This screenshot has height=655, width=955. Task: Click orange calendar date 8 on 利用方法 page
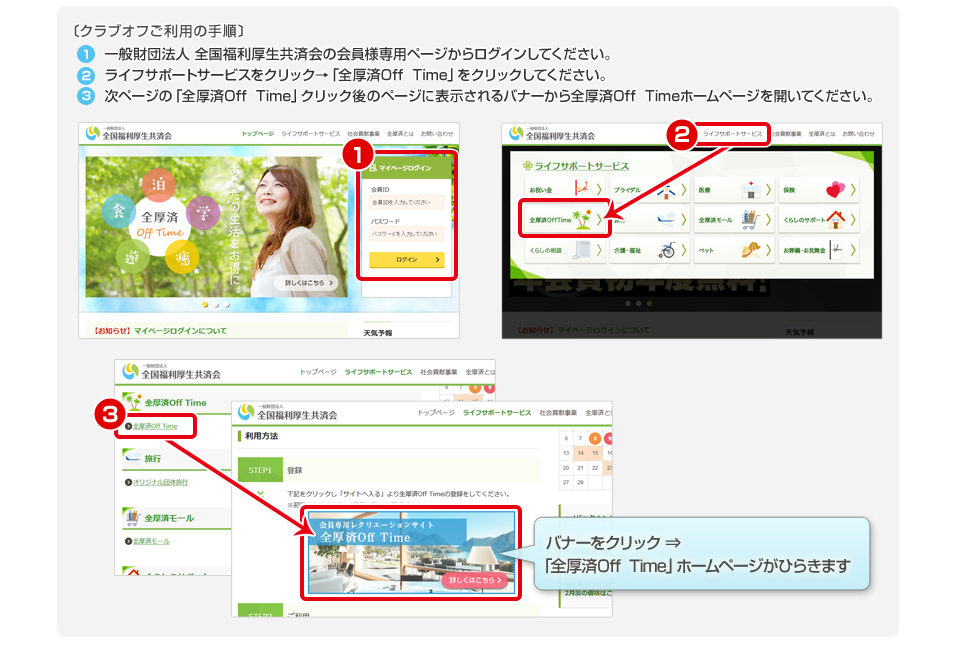tap(595, 438)
